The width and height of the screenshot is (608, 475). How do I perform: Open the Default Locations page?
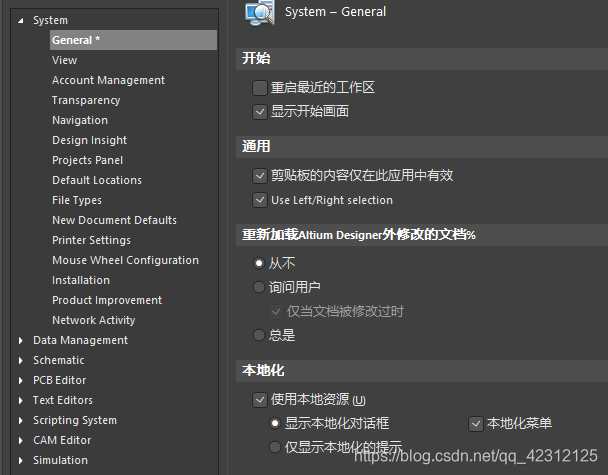pyautogui.click(x=97, y=180)
